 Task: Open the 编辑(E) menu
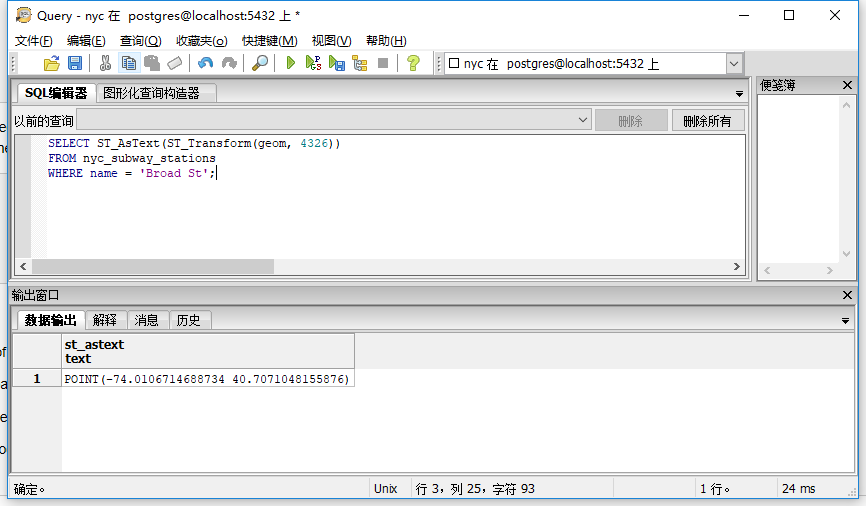coord(86,41)
